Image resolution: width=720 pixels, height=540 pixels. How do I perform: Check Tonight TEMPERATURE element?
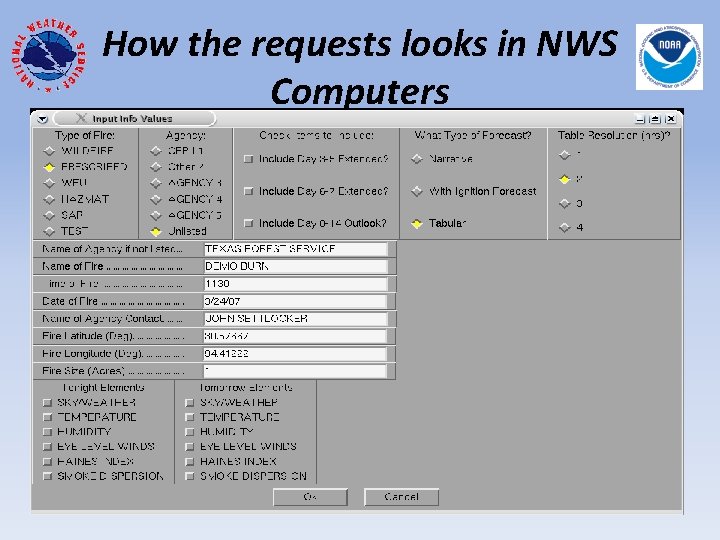[47, 417]
